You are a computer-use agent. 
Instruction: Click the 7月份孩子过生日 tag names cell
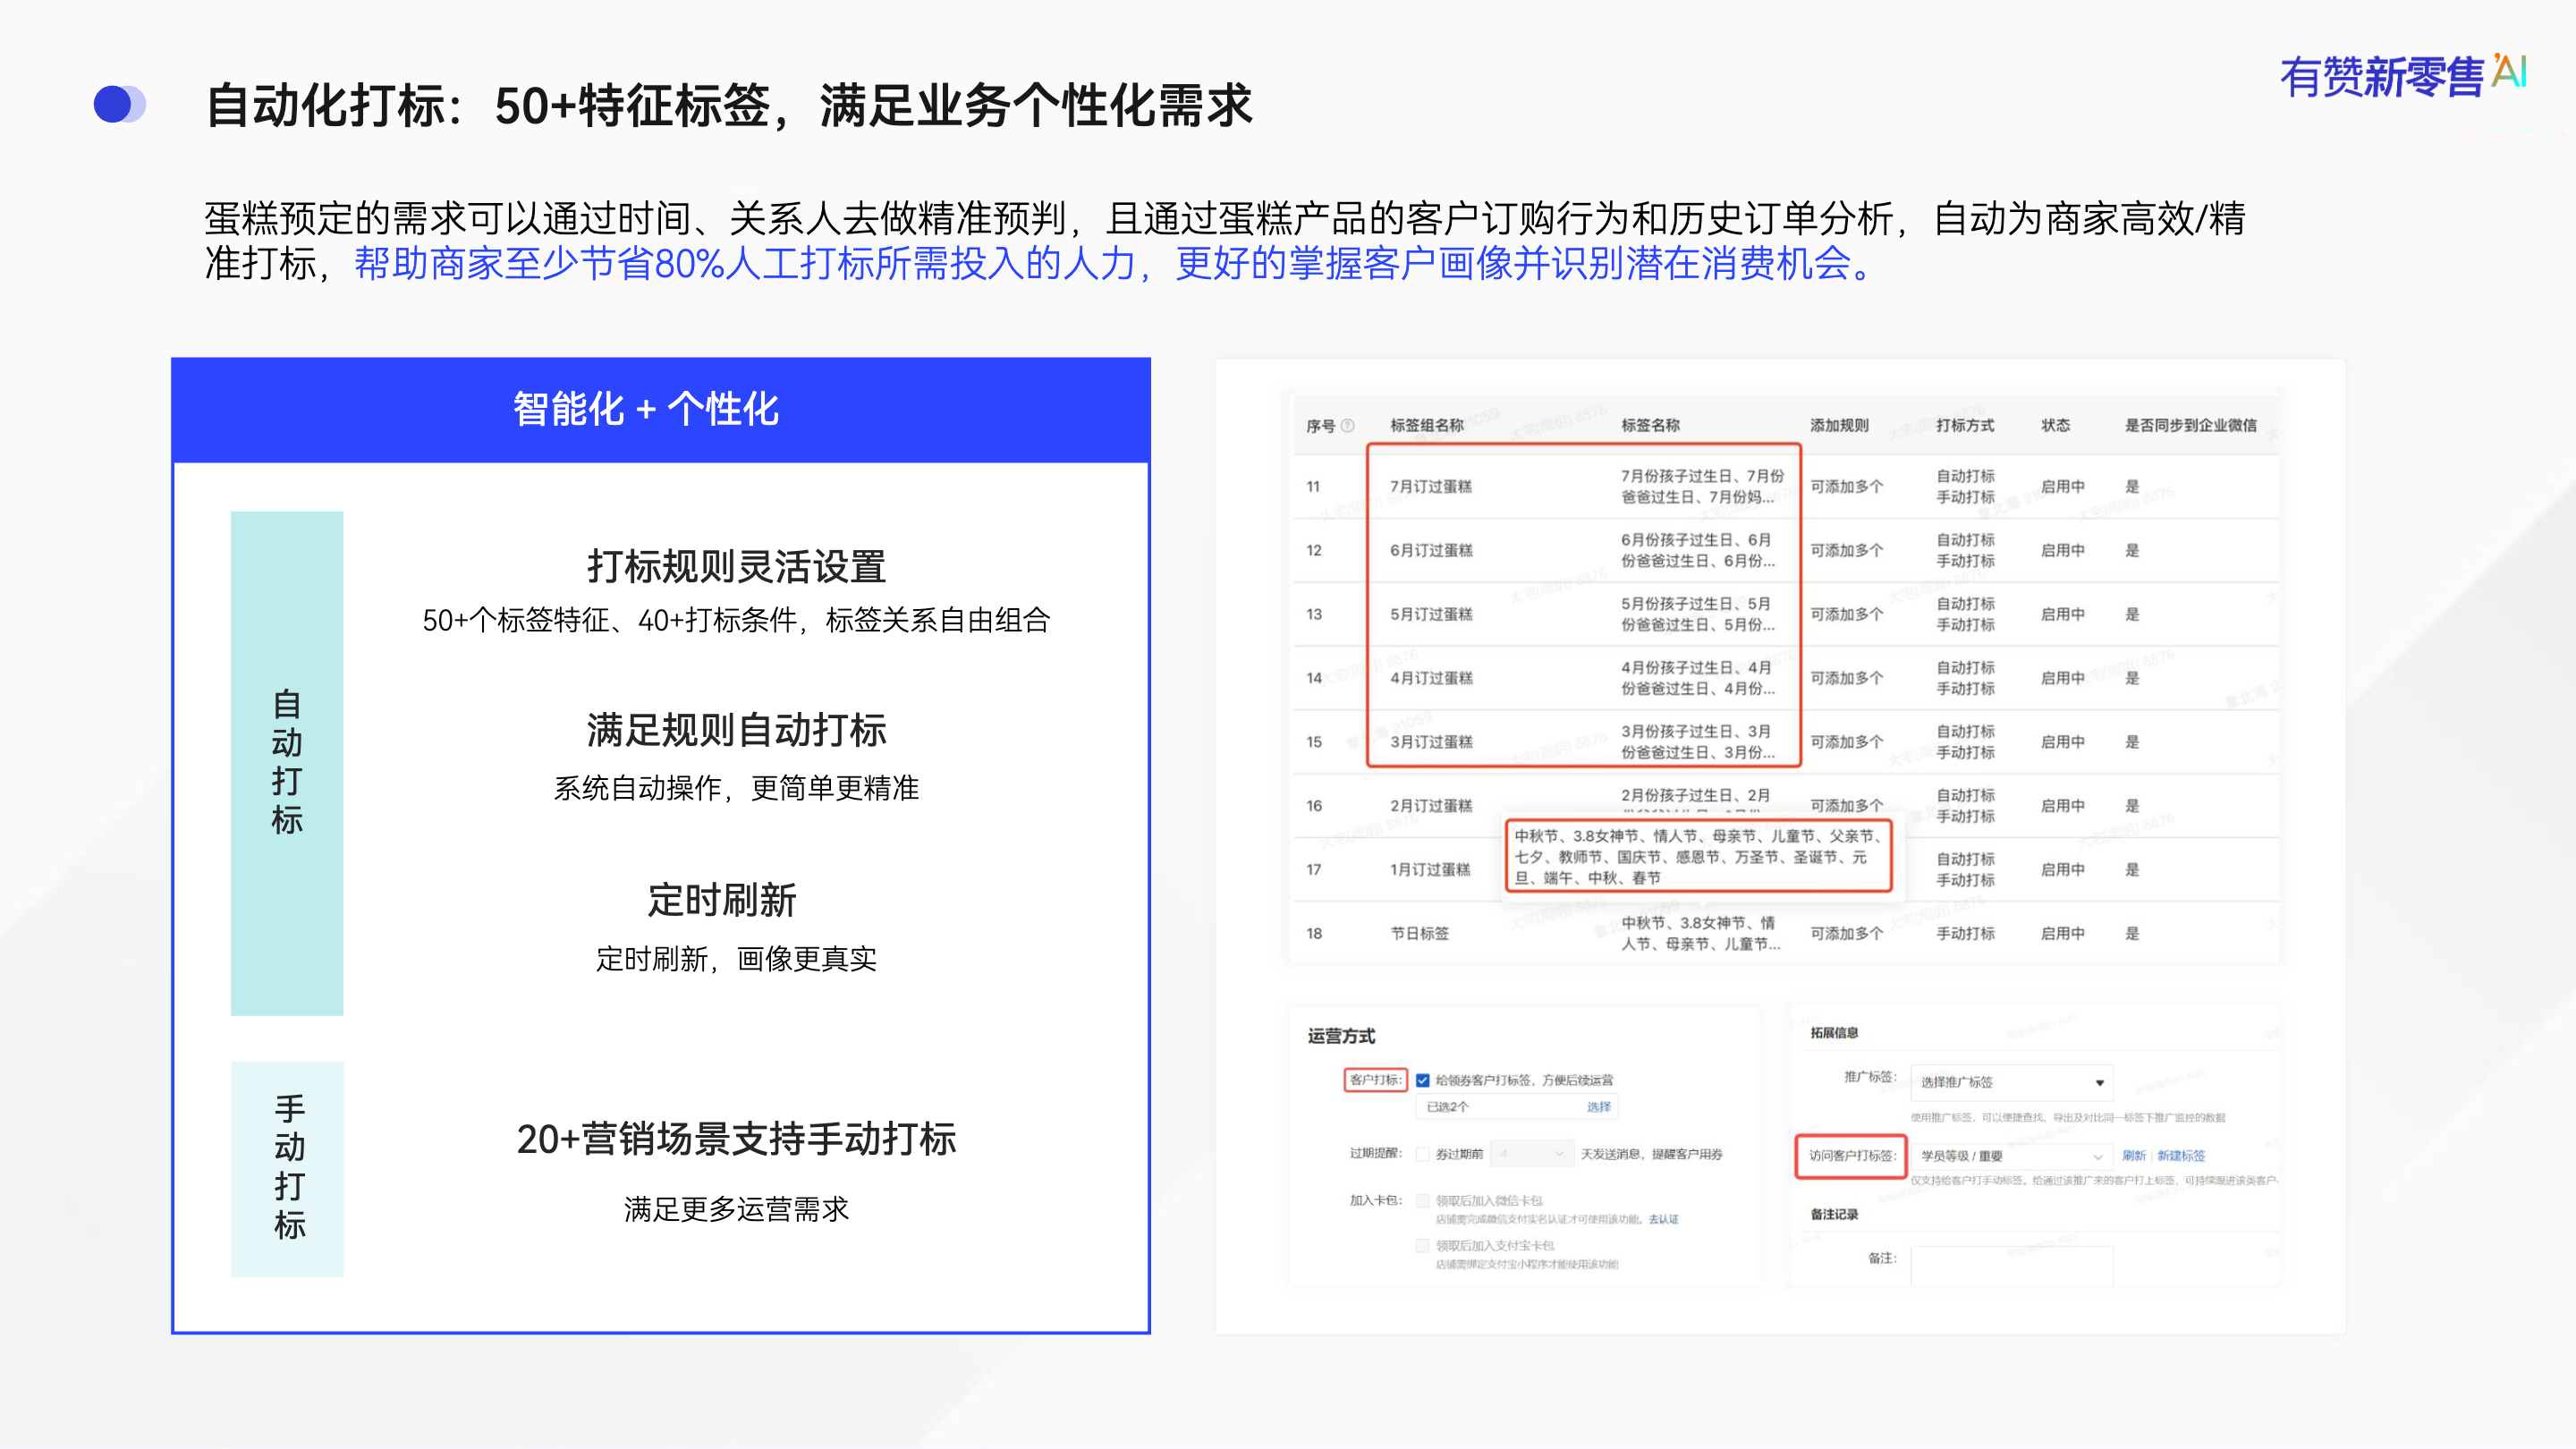click(x=1702, y=487)
